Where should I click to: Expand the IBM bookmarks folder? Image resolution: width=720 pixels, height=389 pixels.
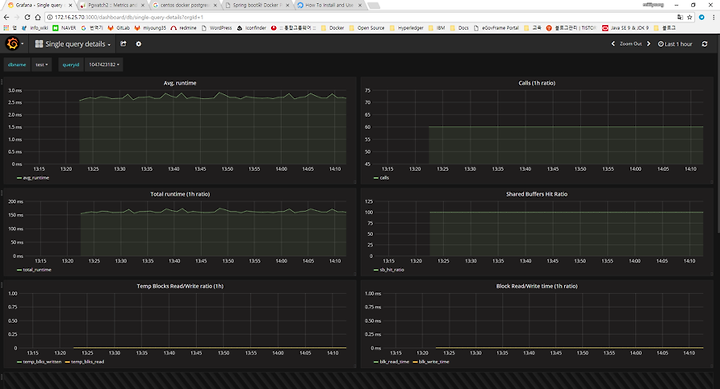437,28
